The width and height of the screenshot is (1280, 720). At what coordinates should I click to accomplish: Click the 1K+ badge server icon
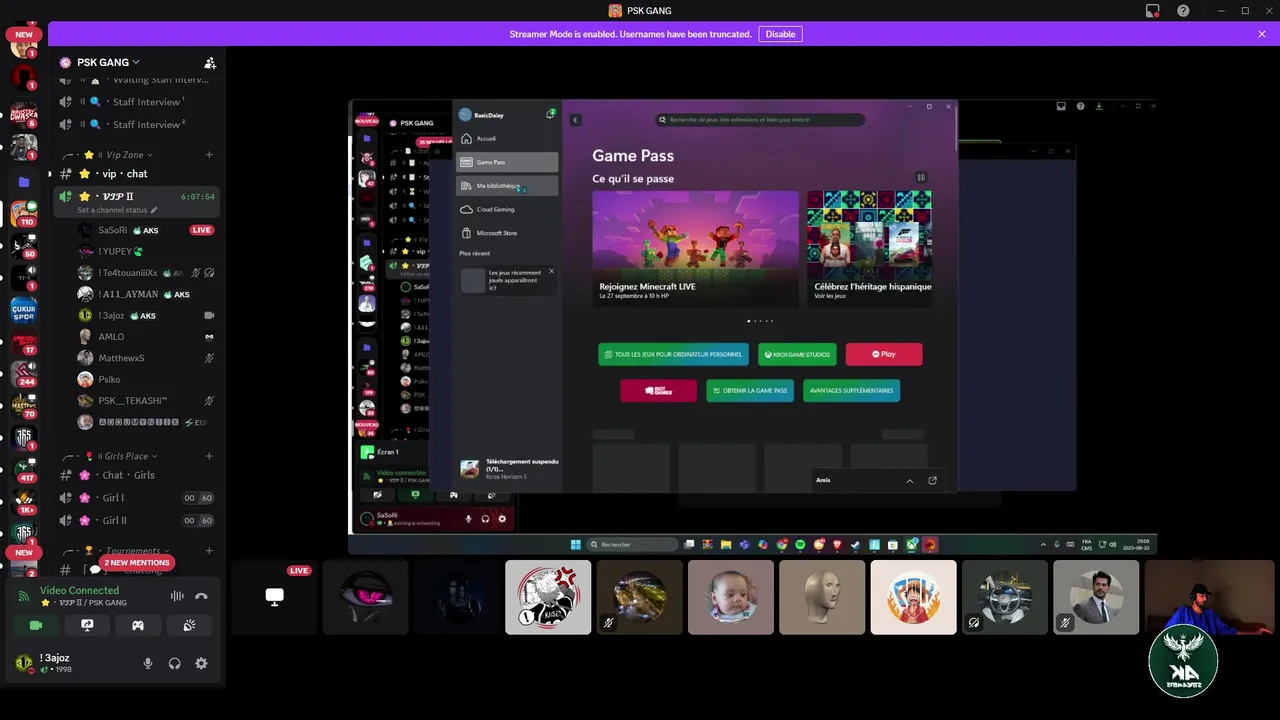point(24,500)
